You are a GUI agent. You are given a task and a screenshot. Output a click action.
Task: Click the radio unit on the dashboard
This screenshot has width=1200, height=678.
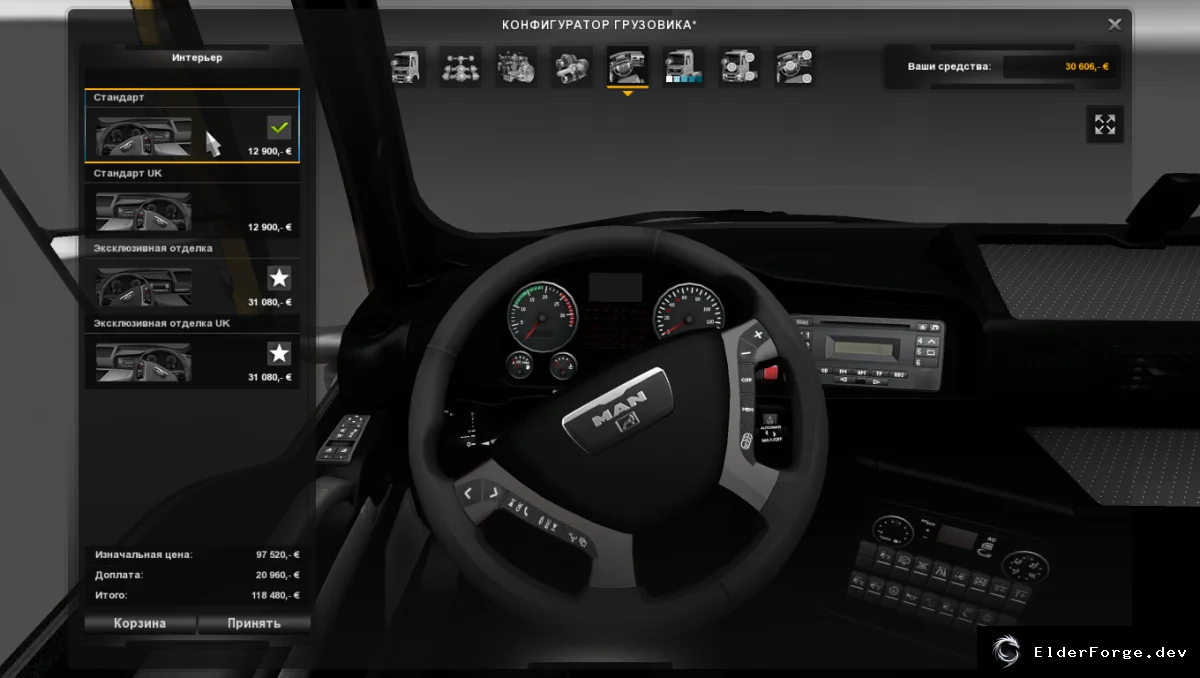click(x=867, y=351)
